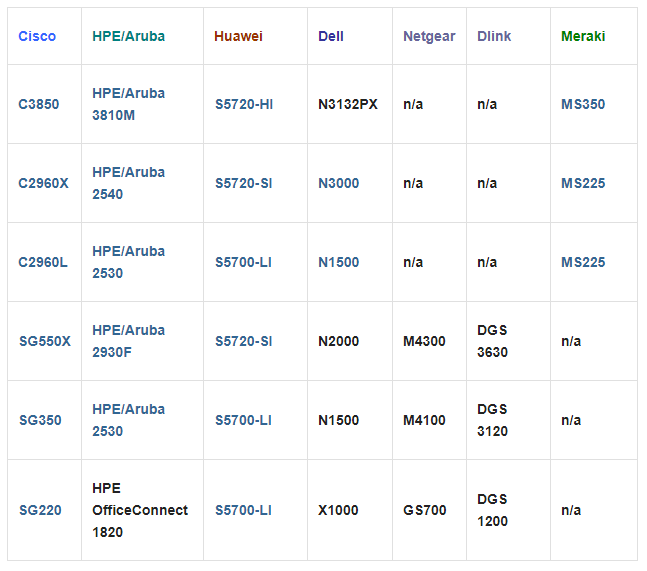Image resolution: width=647 pixels, height=571 pixels.
Task: Open the C2960L link
Action: [43, 262]
